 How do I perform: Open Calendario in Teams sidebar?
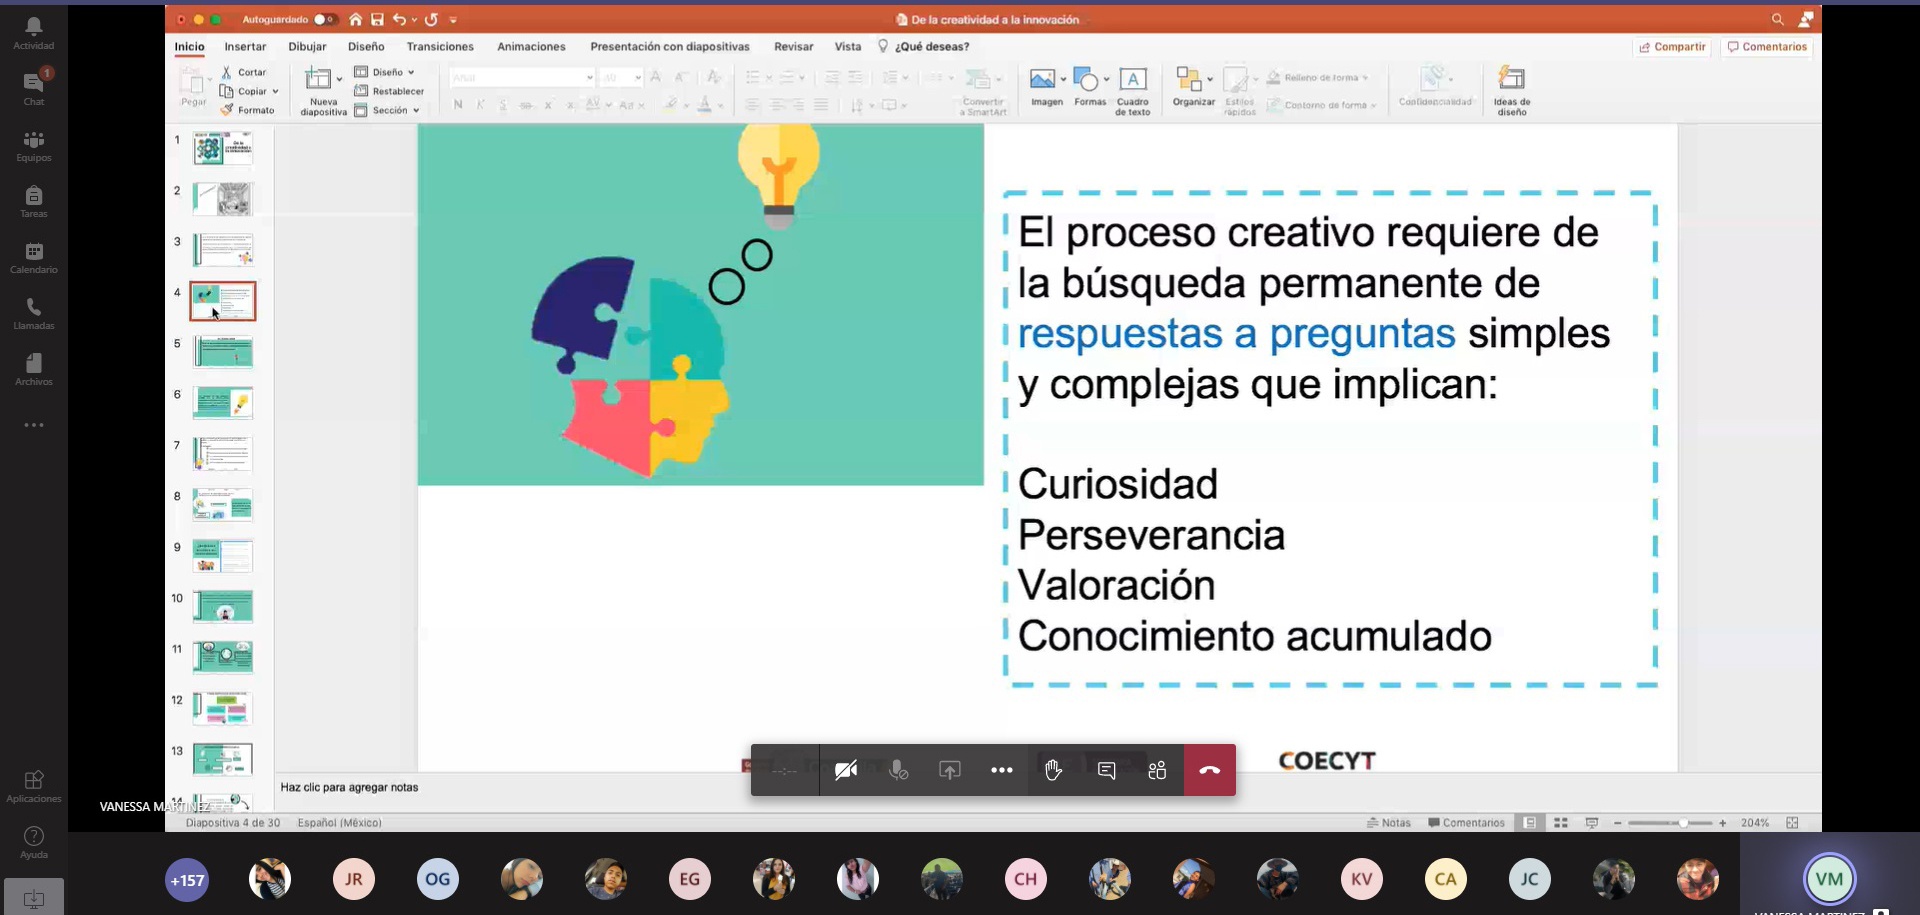pos(33,258)
